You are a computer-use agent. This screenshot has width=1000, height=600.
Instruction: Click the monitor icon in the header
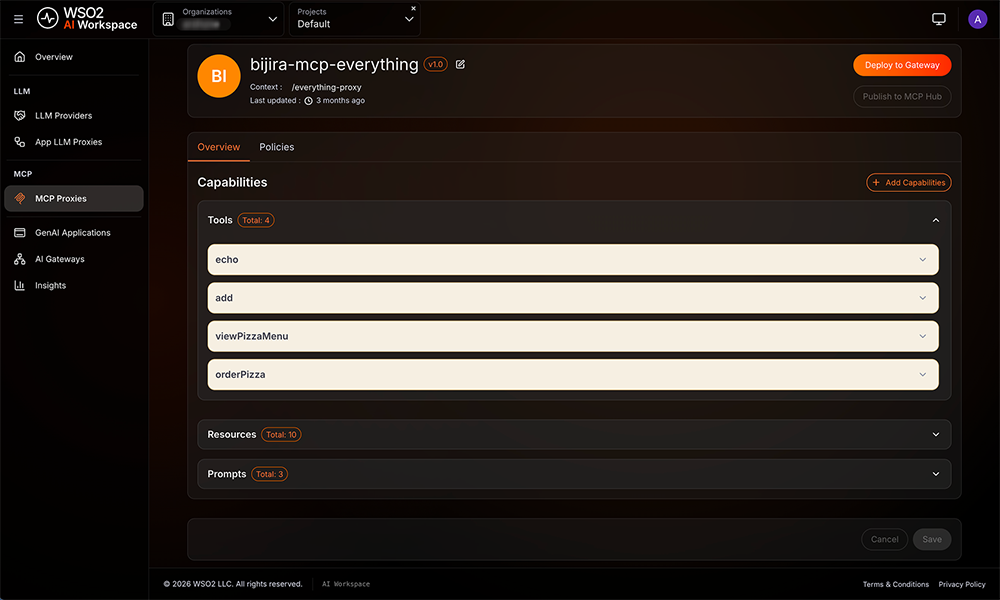pos(938,19)
